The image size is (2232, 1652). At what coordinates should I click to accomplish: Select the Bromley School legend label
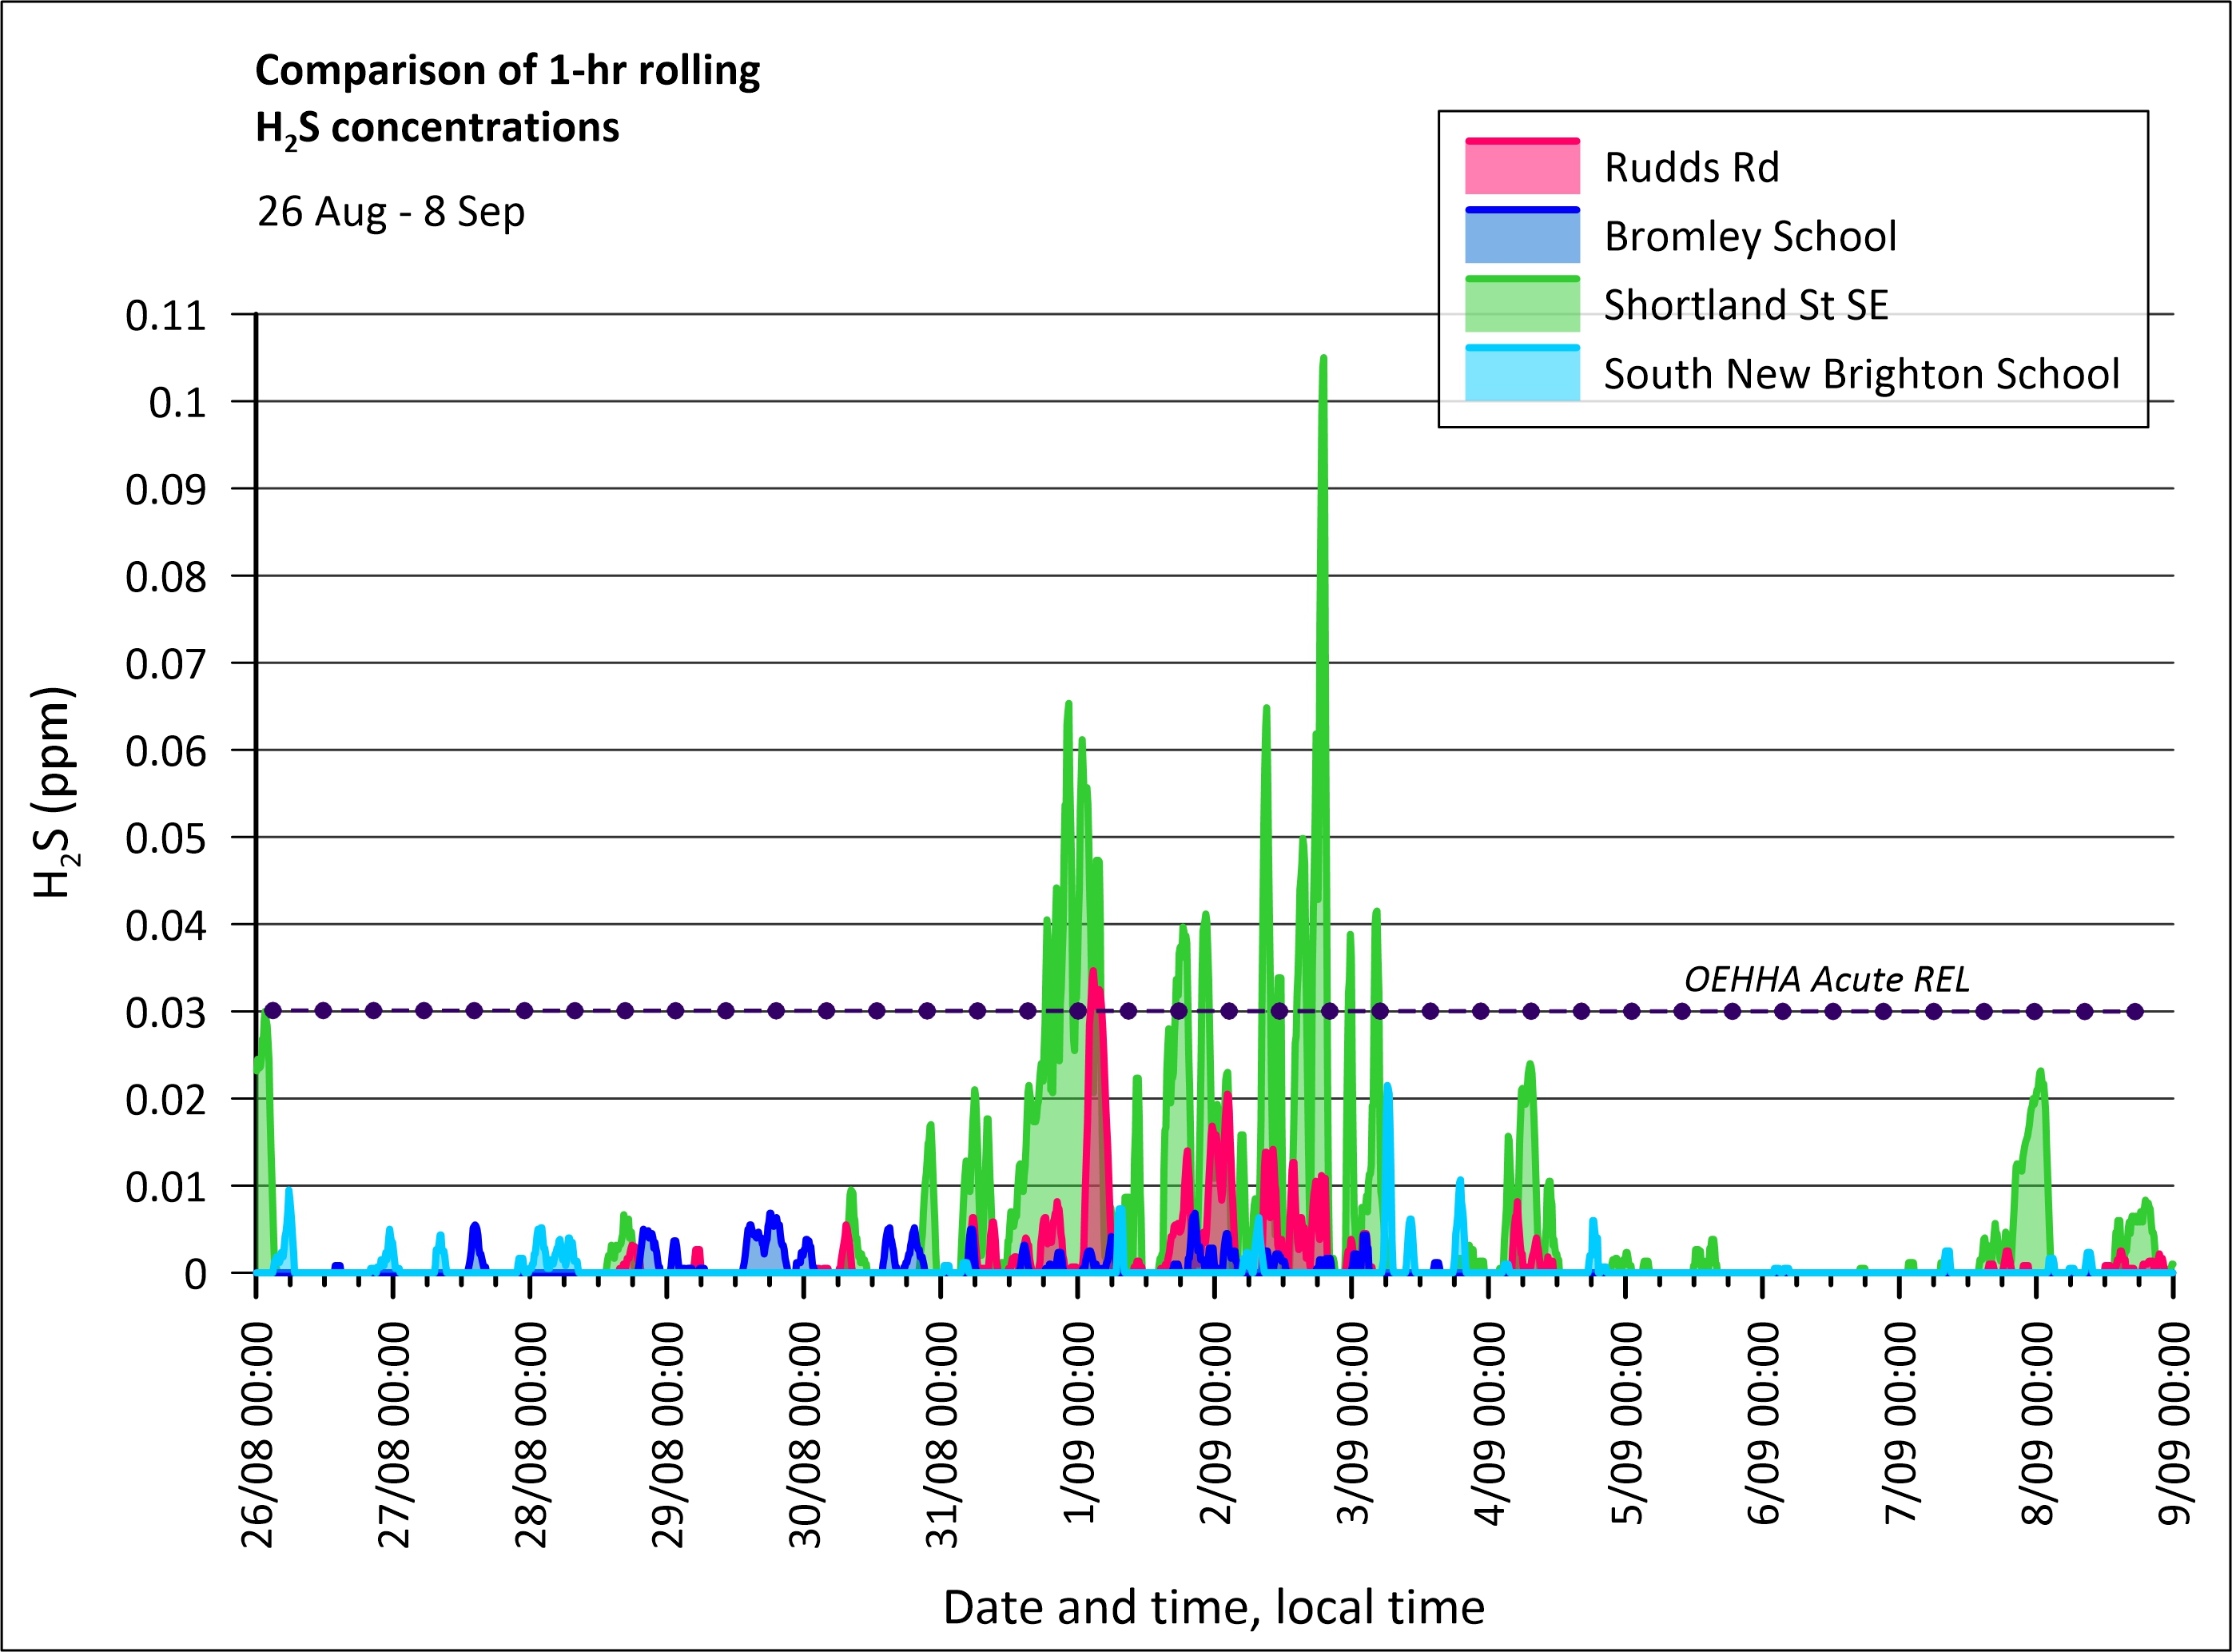[1749, 237]
